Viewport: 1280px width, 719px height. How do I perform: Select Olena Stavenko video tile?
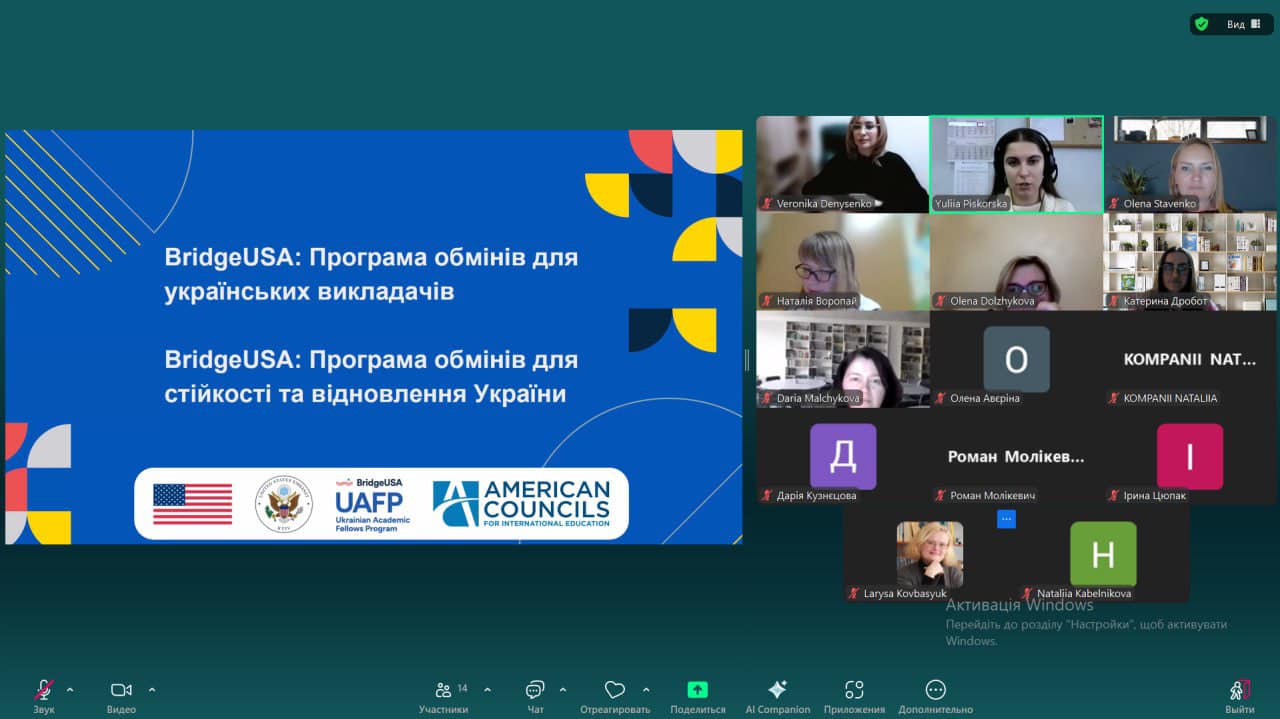[x=1191, y=164]
